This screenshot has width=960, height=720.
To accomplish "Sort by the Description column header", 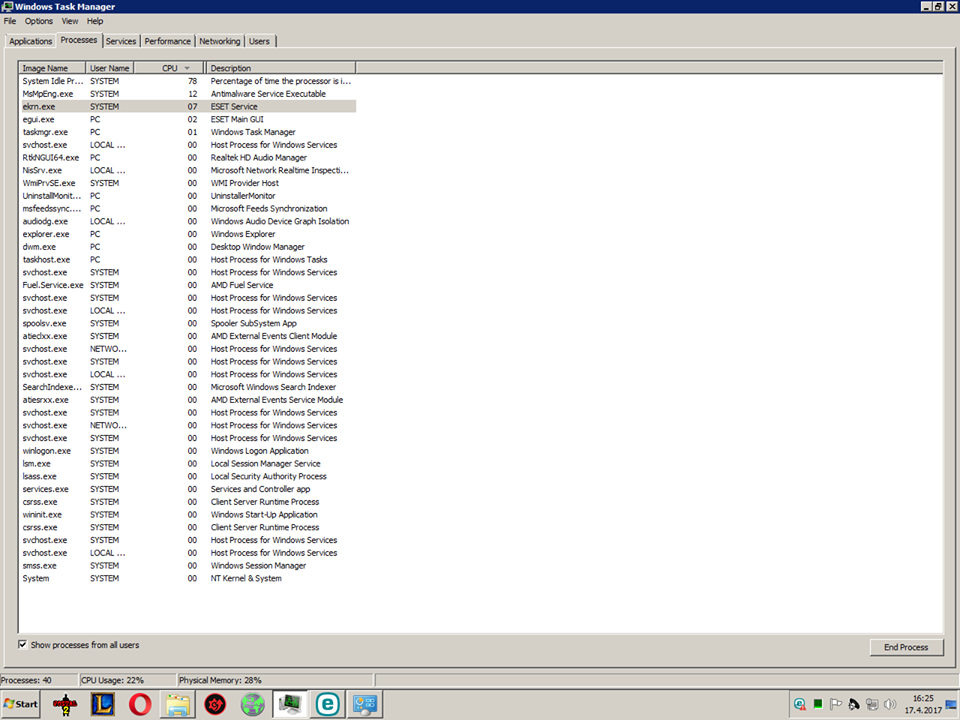I will click(x=282, y=68).
